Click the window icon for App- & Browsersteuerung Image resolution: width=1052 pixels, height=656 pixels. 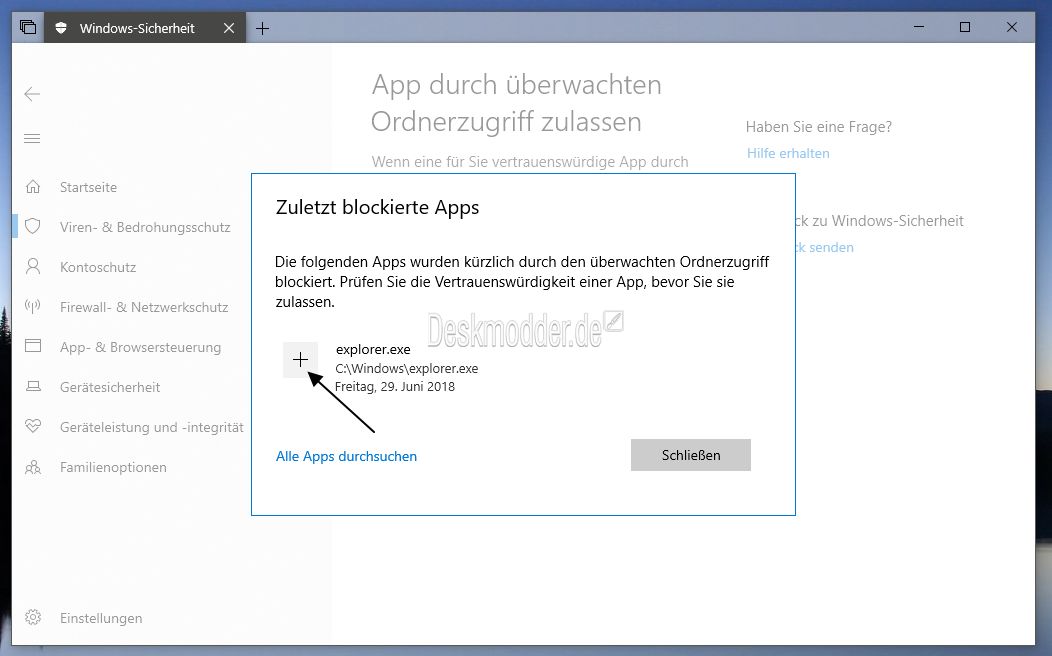tap(33, 346)
